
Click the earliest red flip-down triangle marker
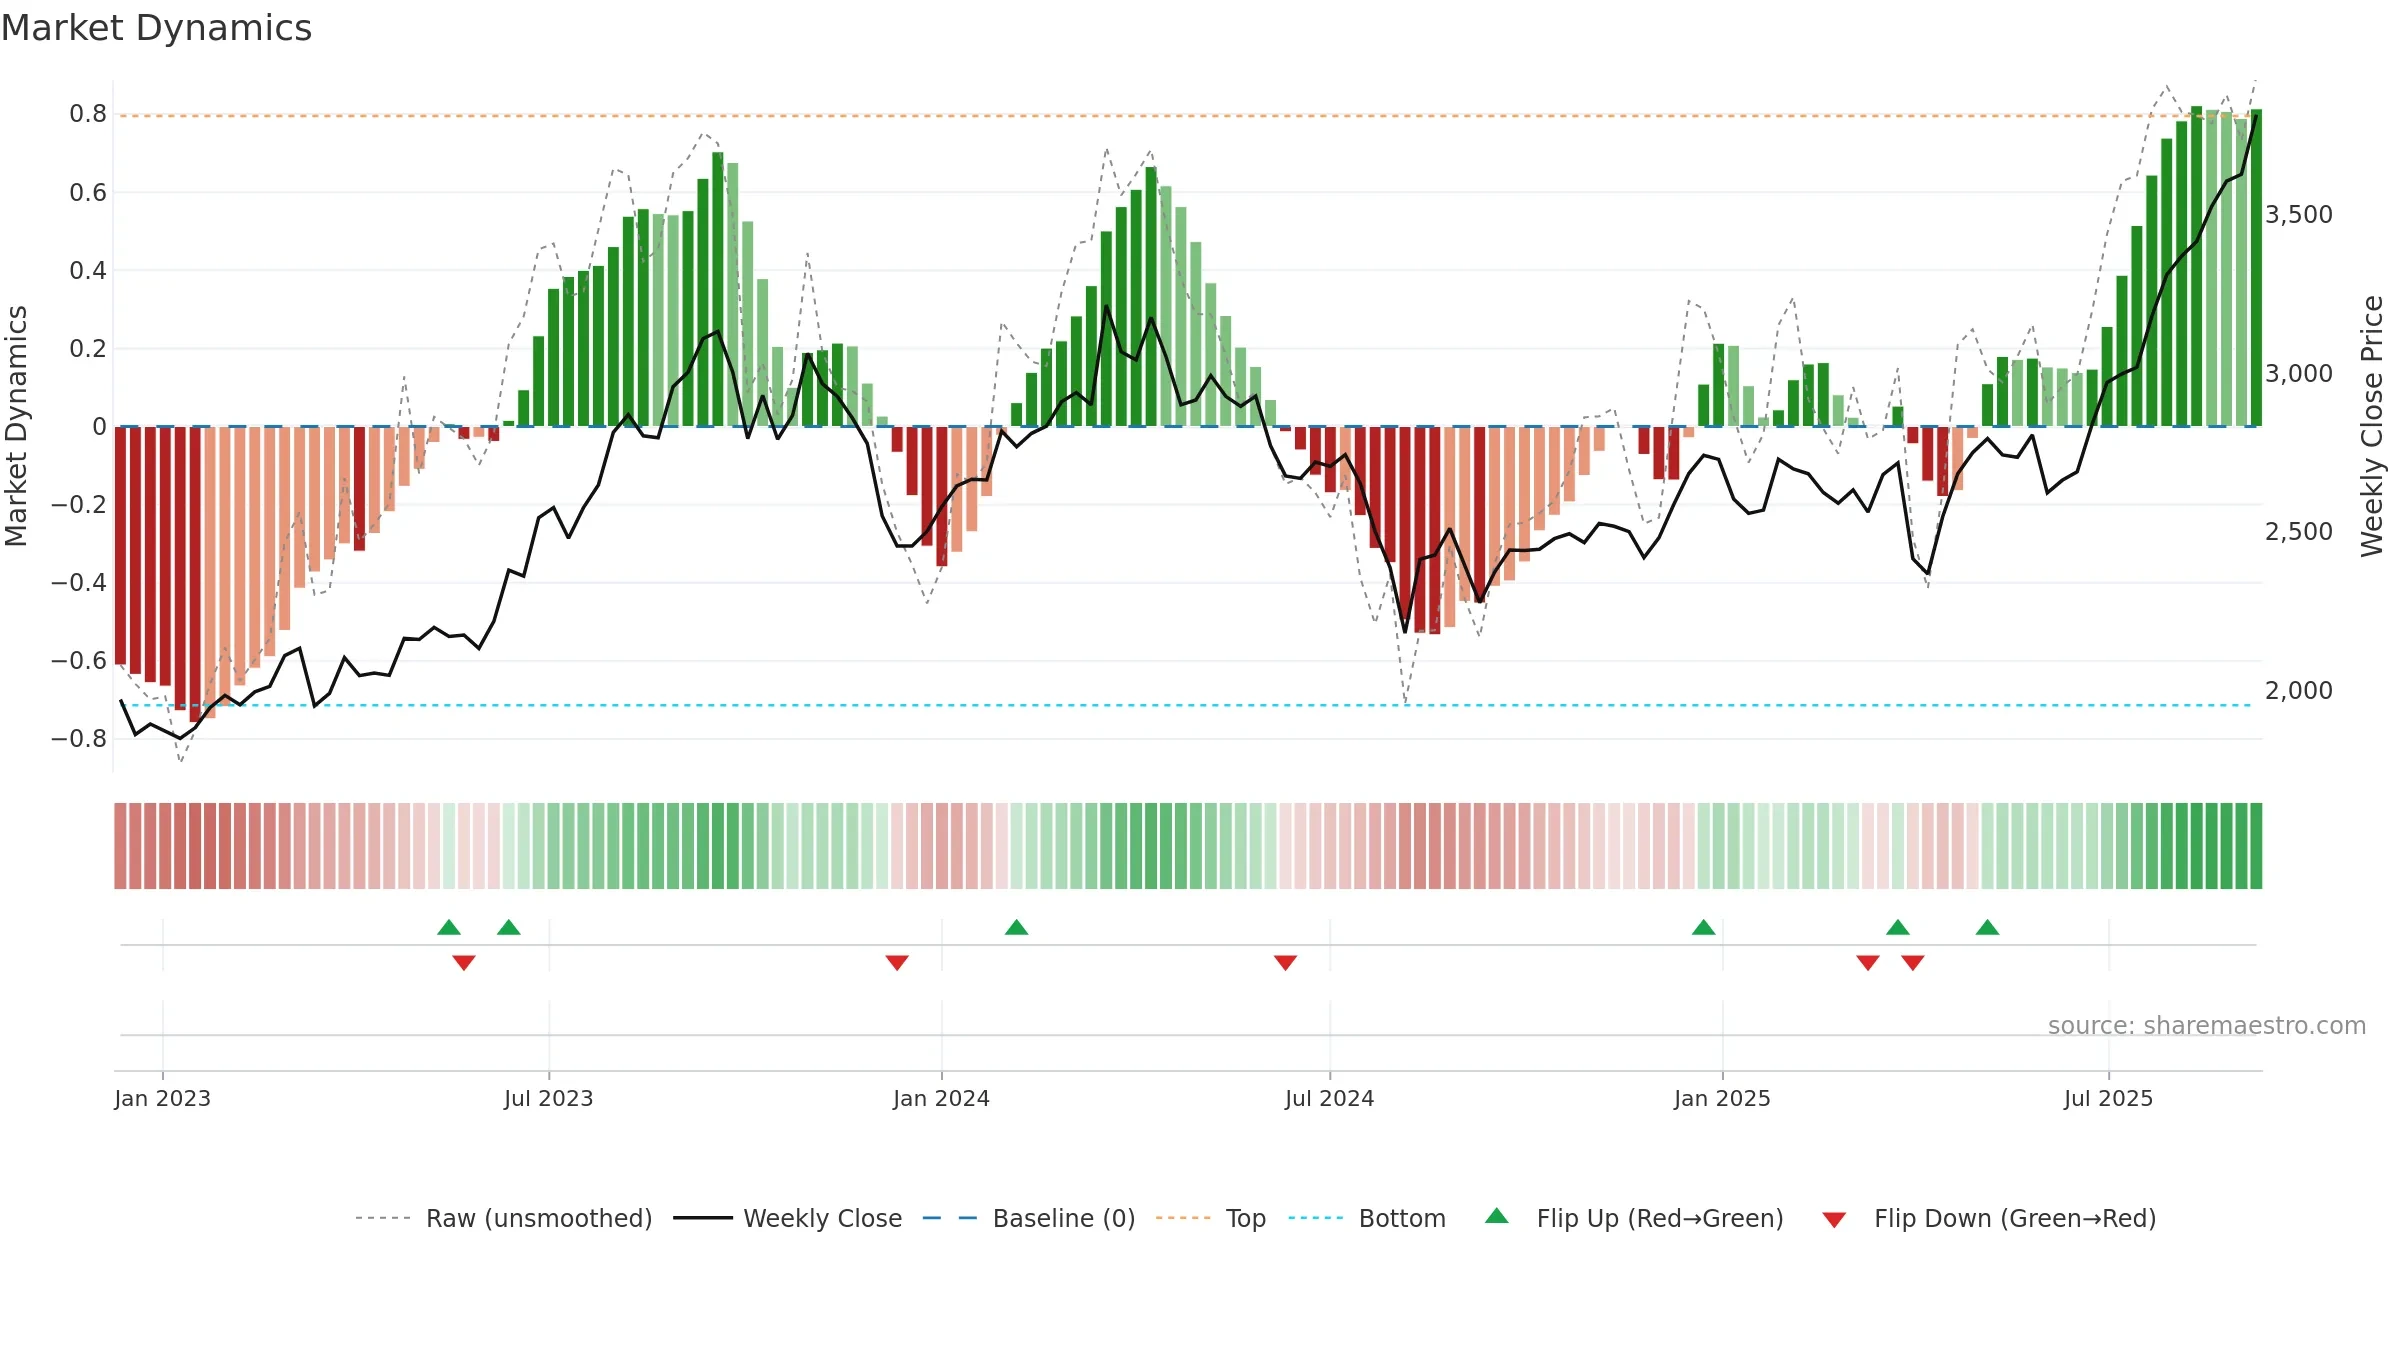pos(464,962)
